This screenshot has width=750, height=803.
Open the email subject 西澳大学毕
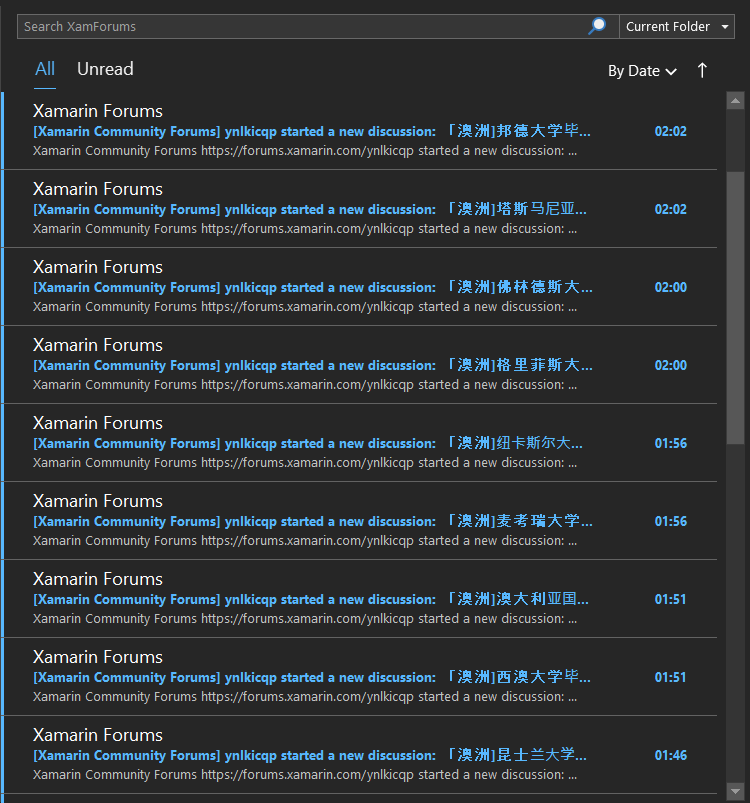tap(312, 677)
